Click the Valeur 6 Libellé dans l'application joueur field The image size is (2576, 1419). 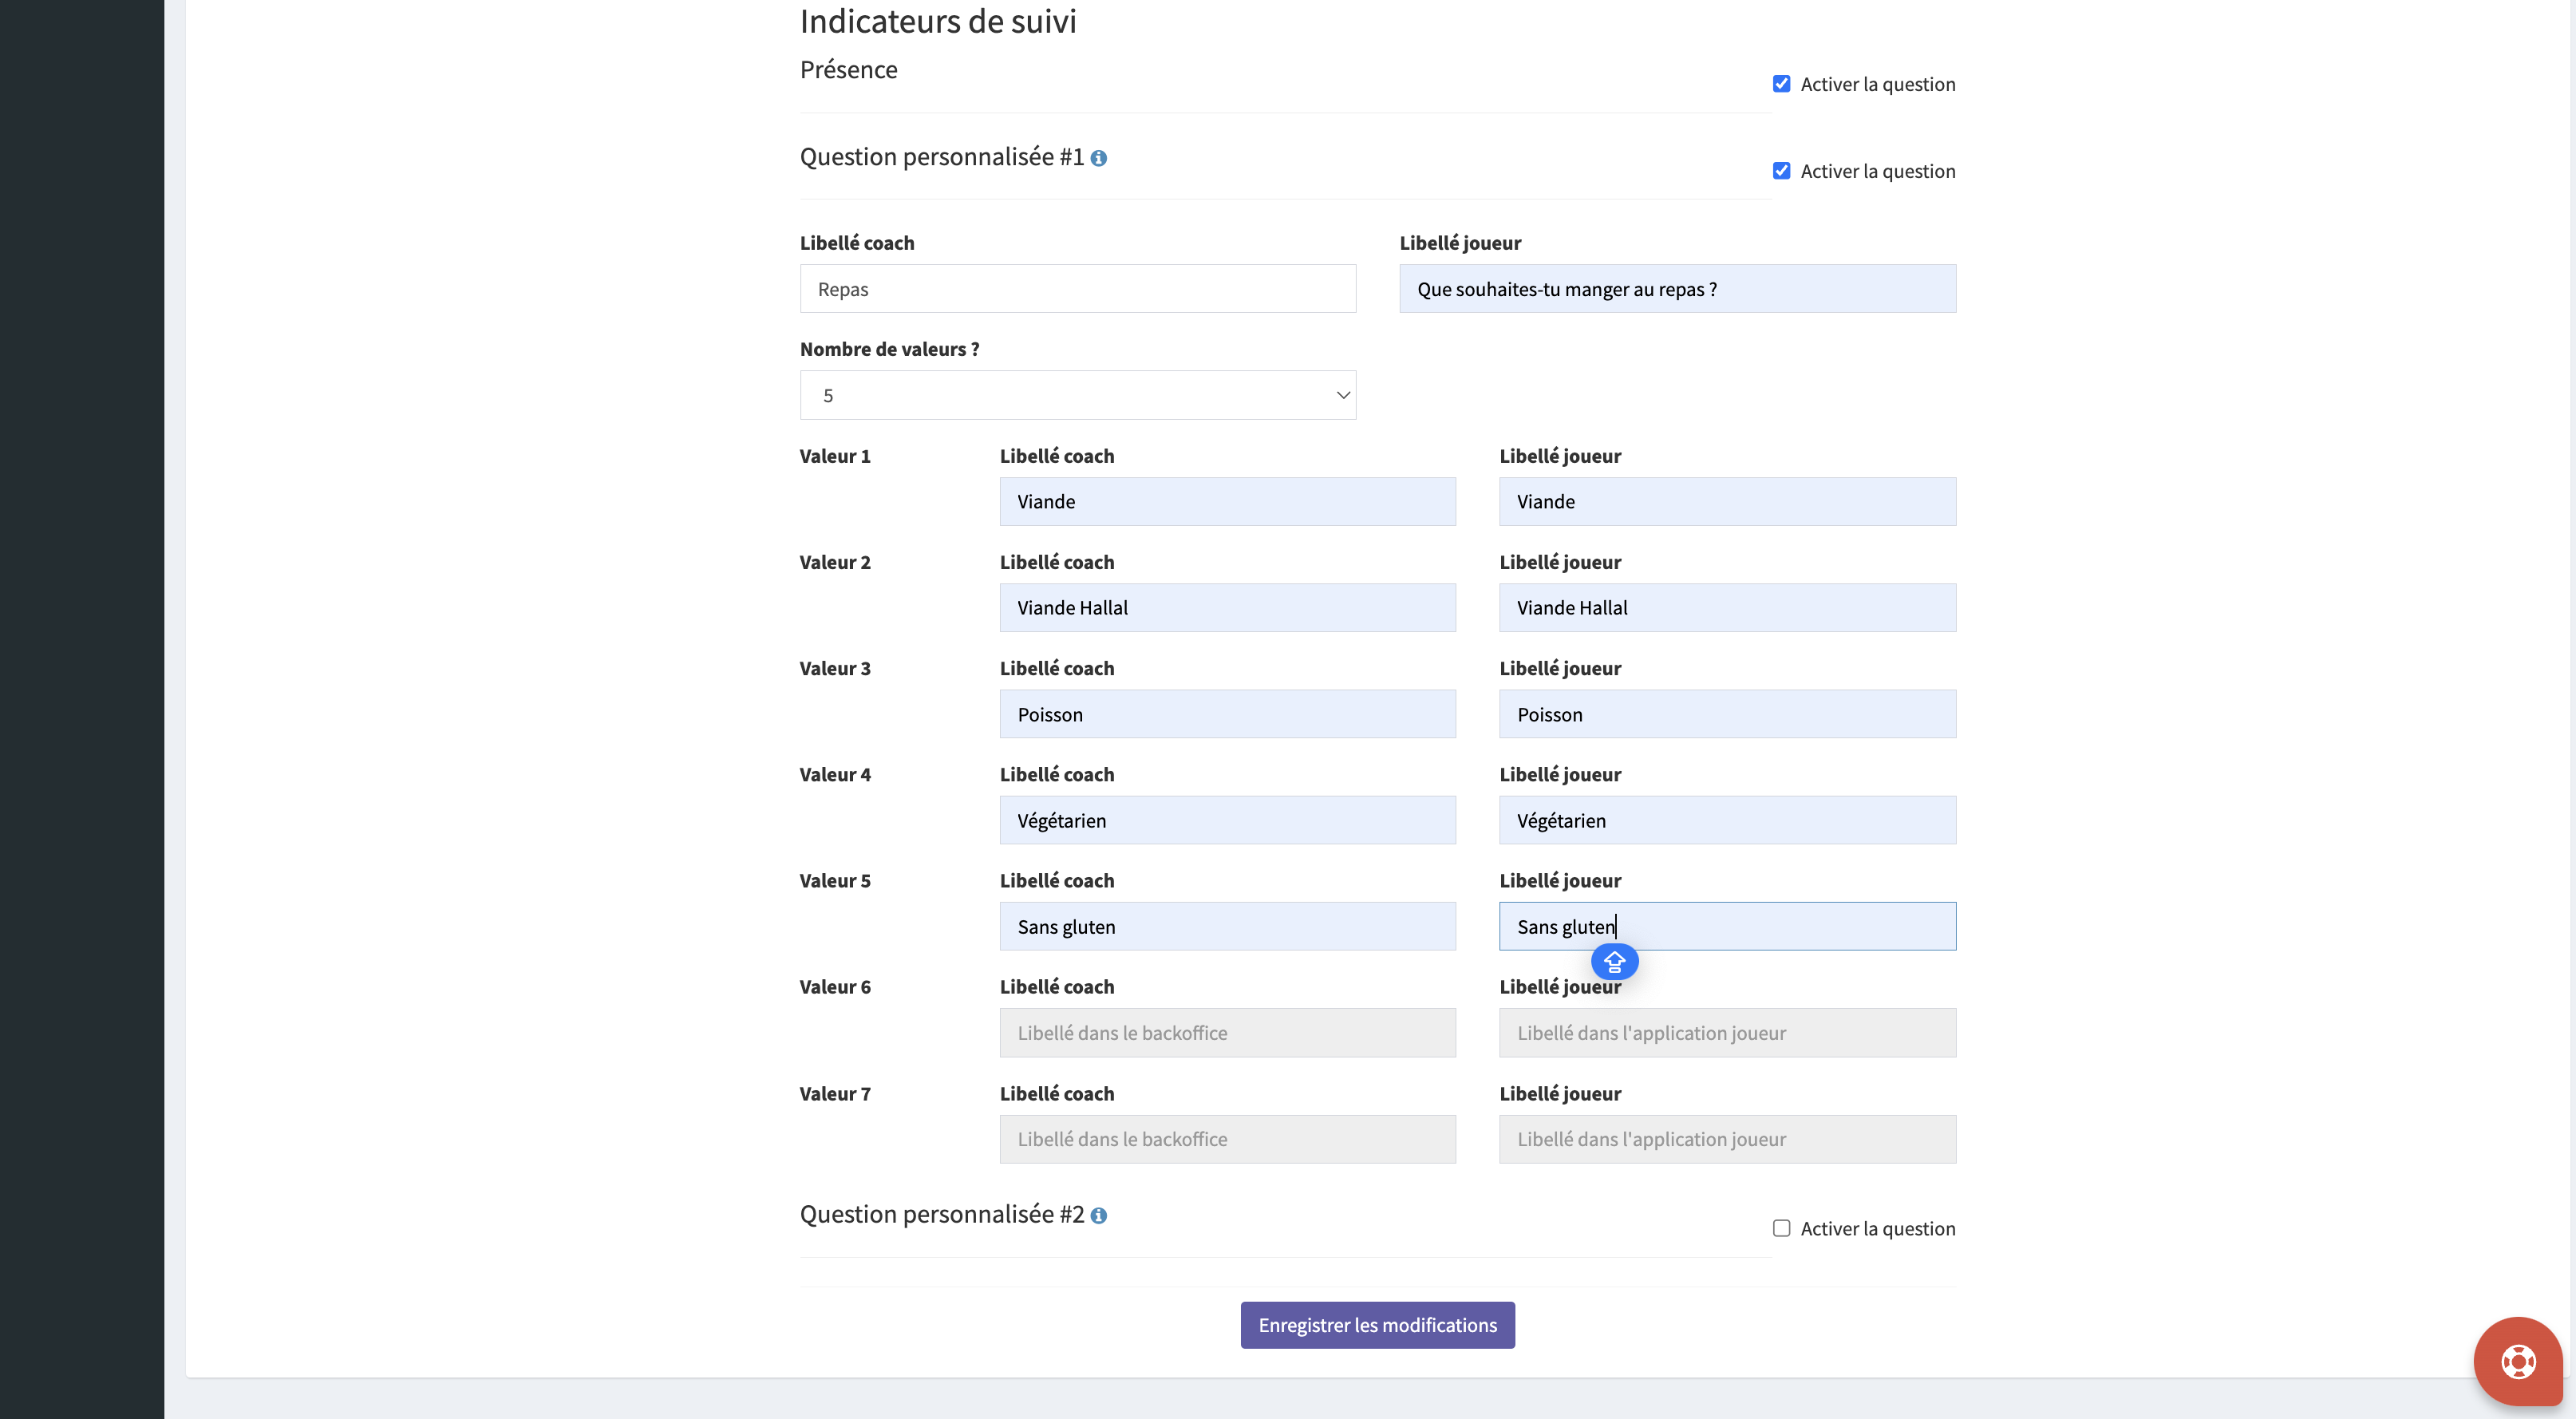(x=1727, y=1033)
